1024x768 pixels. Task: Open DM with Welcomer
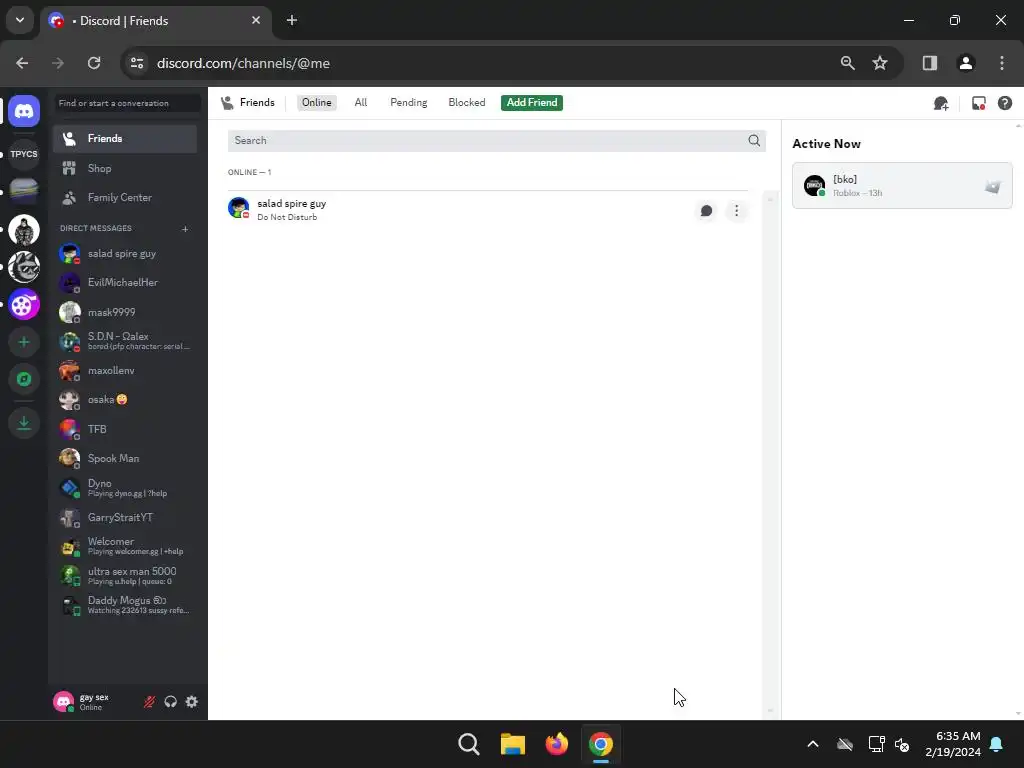125,546
